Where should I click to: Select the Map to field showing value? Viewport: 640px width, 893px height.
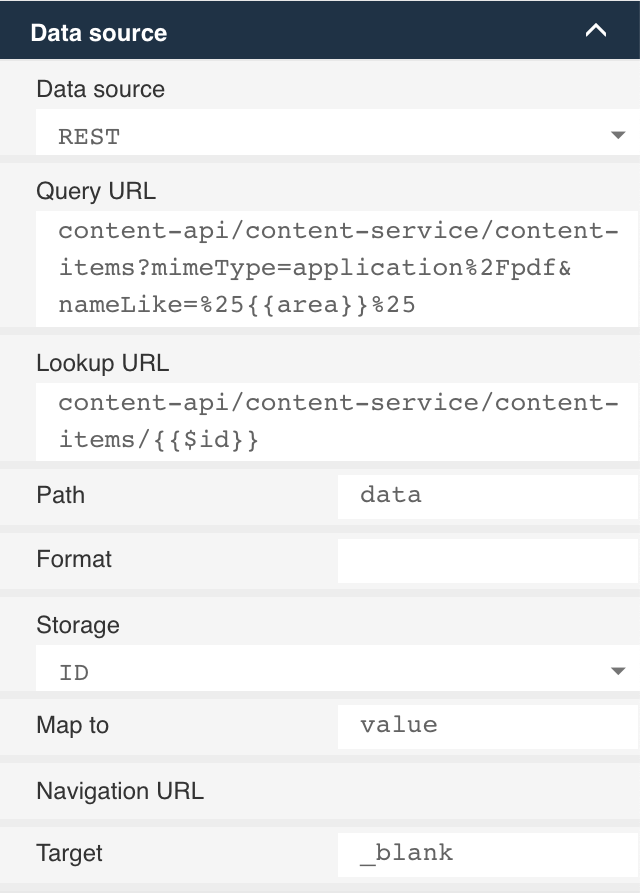(x=486, y=726)
